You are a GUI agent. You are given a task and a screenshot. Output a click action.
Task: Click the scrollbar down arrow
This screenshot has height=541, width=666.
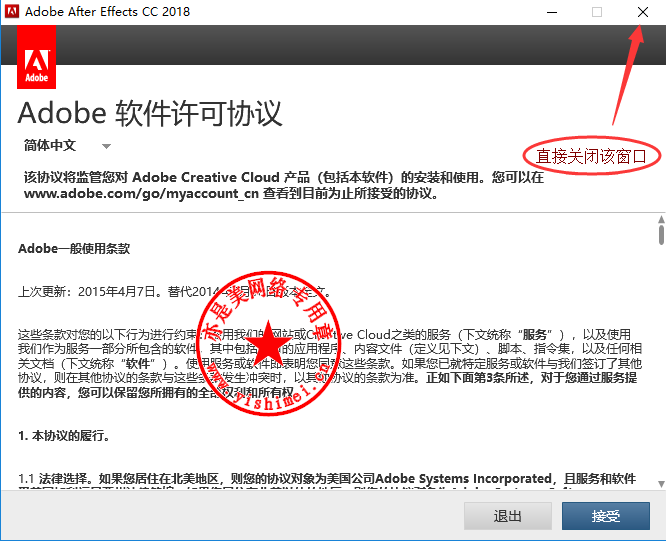pos(661,484)
